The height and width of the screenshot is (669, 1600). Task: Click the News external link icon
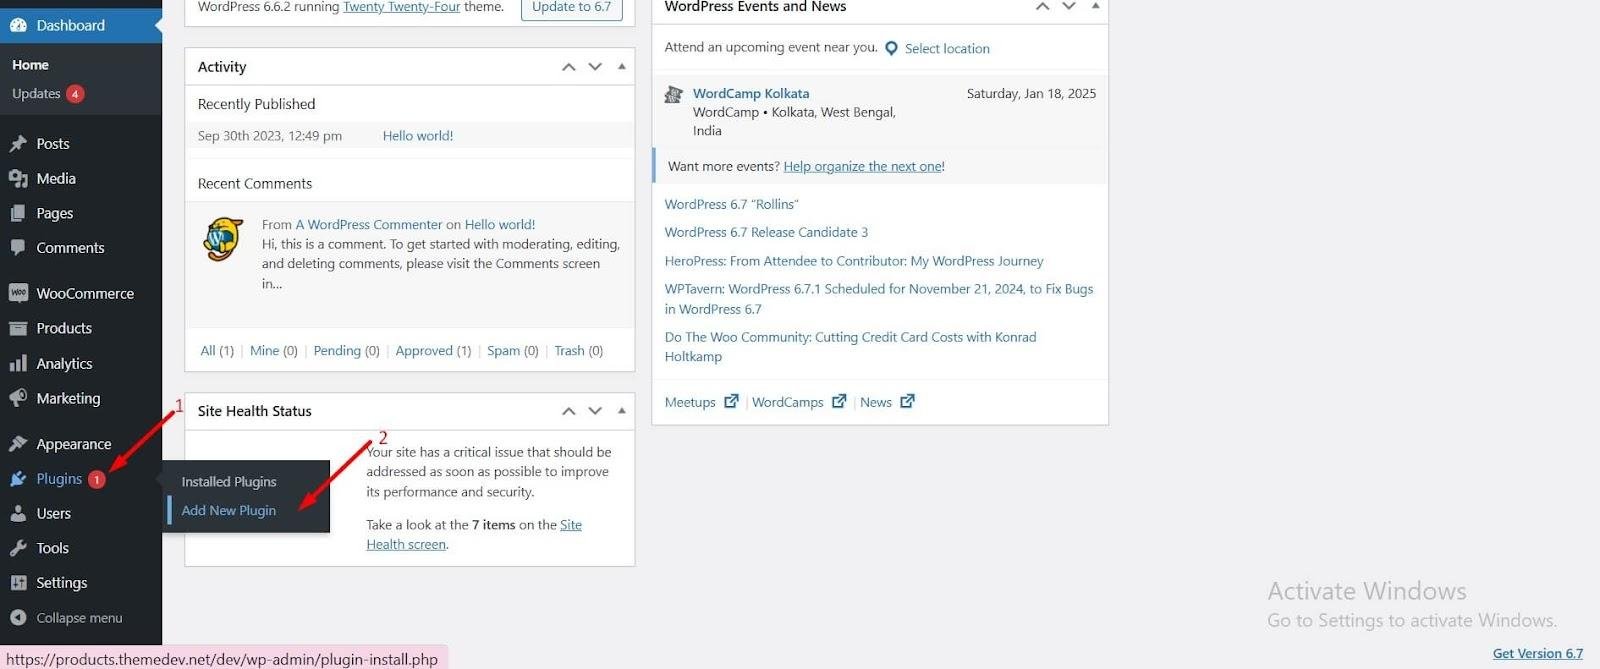(907, 401)
